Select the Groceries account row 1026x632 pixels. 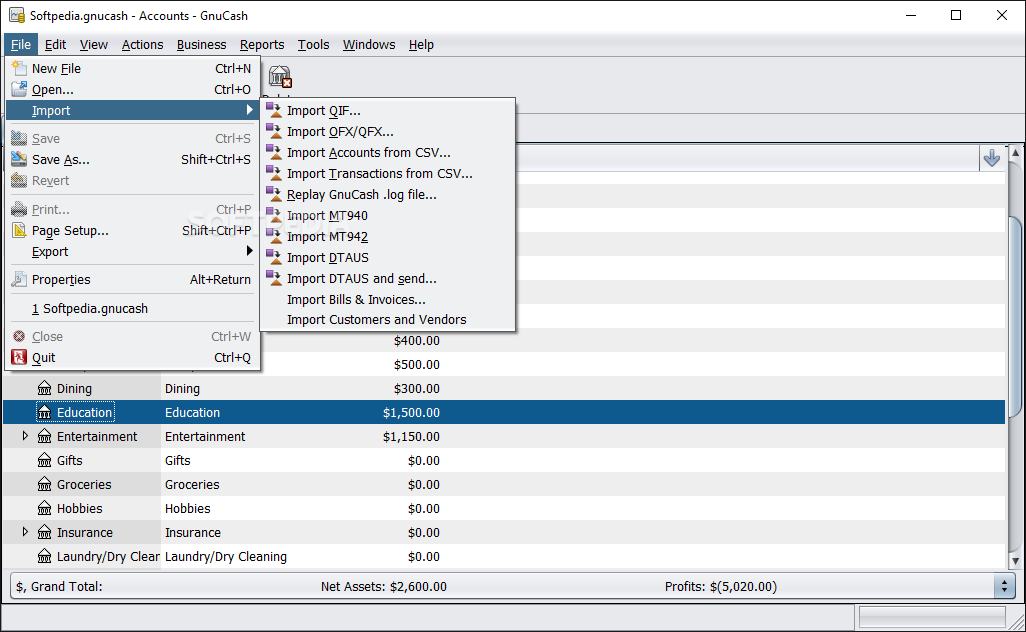(504, 485)
